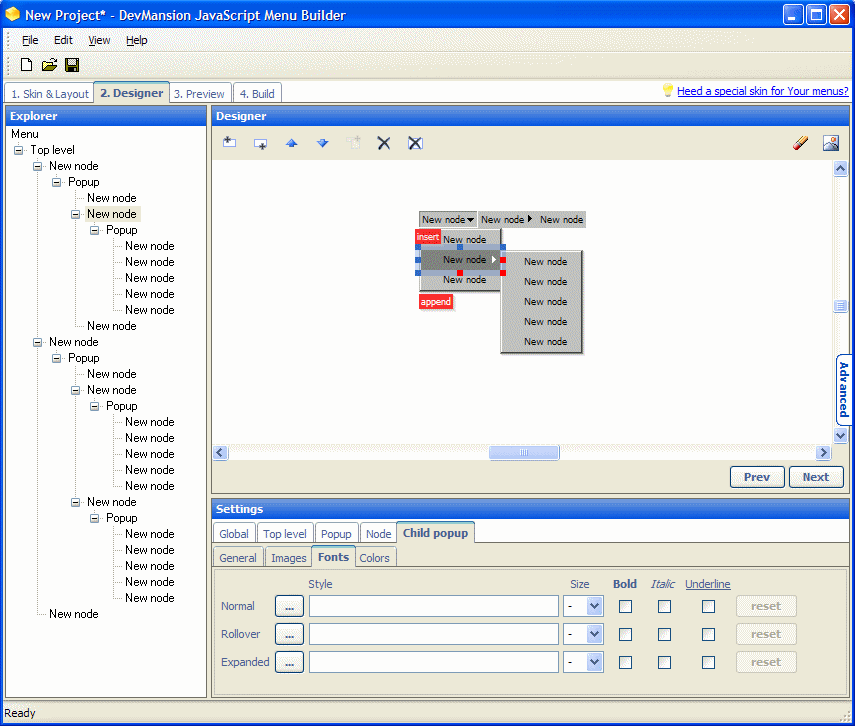855x726 pixels.
Task: Click reset for the Expanded font row
Action: click(x=766, y=662)
